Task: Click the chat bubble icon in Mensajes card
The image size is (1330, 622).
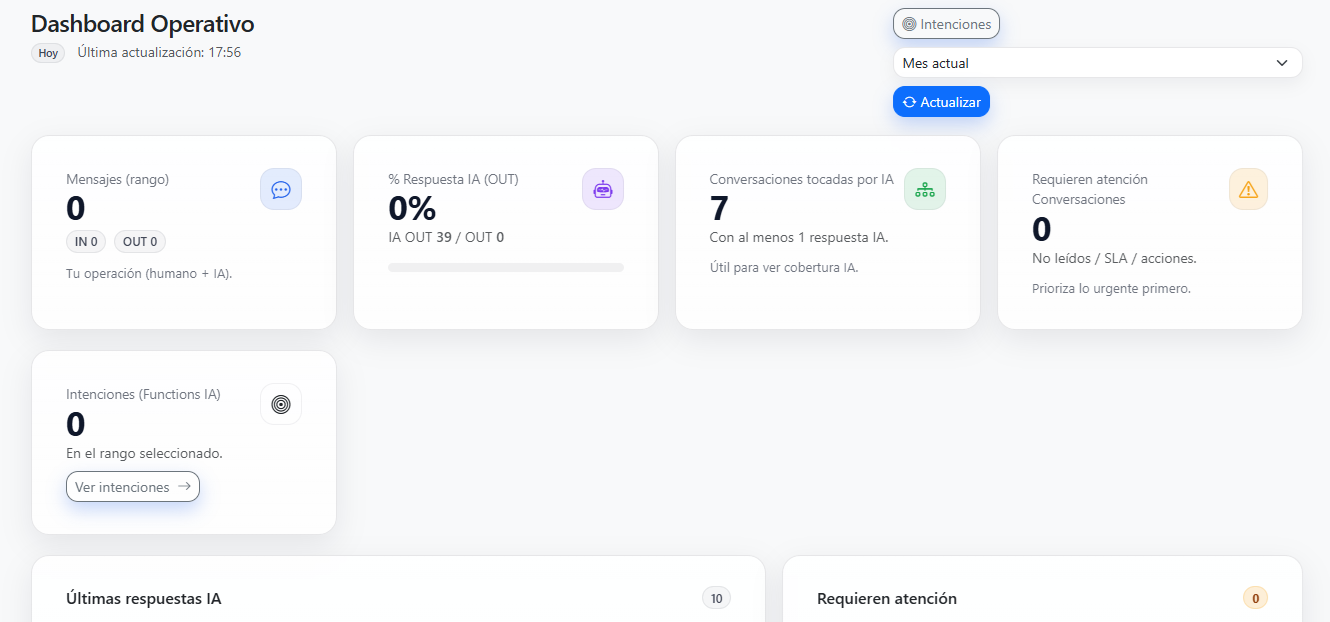Action: tap(281, 189)
